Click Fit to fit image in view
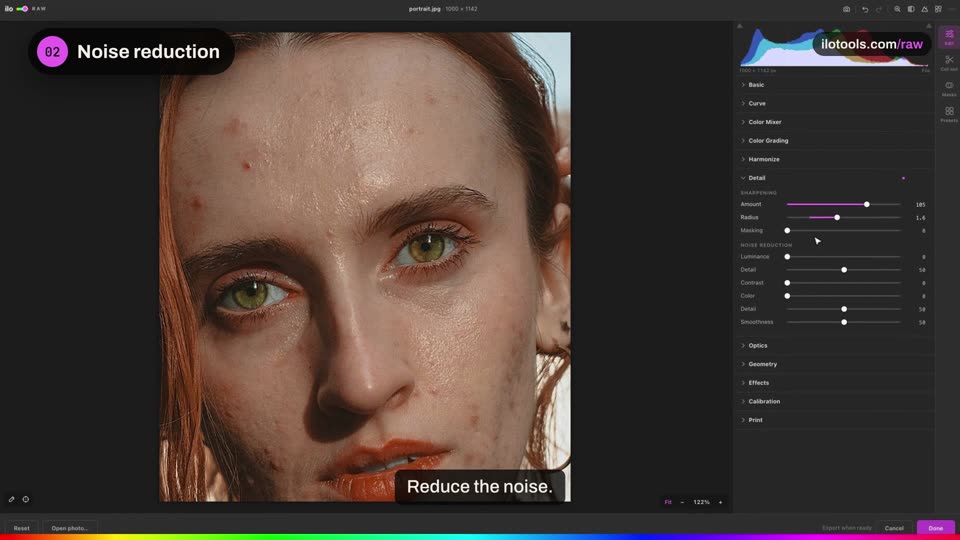The image size is (960, 540). click(x=668, y=502)
